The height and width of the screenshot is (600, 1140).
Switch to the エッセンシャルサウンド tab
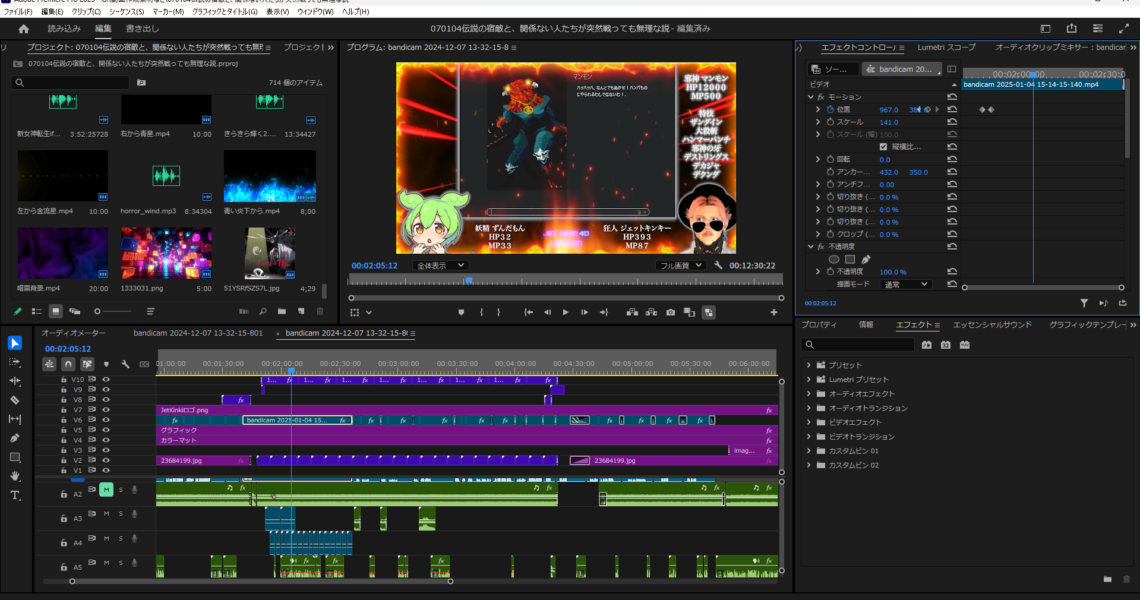(x=992, y=325)
